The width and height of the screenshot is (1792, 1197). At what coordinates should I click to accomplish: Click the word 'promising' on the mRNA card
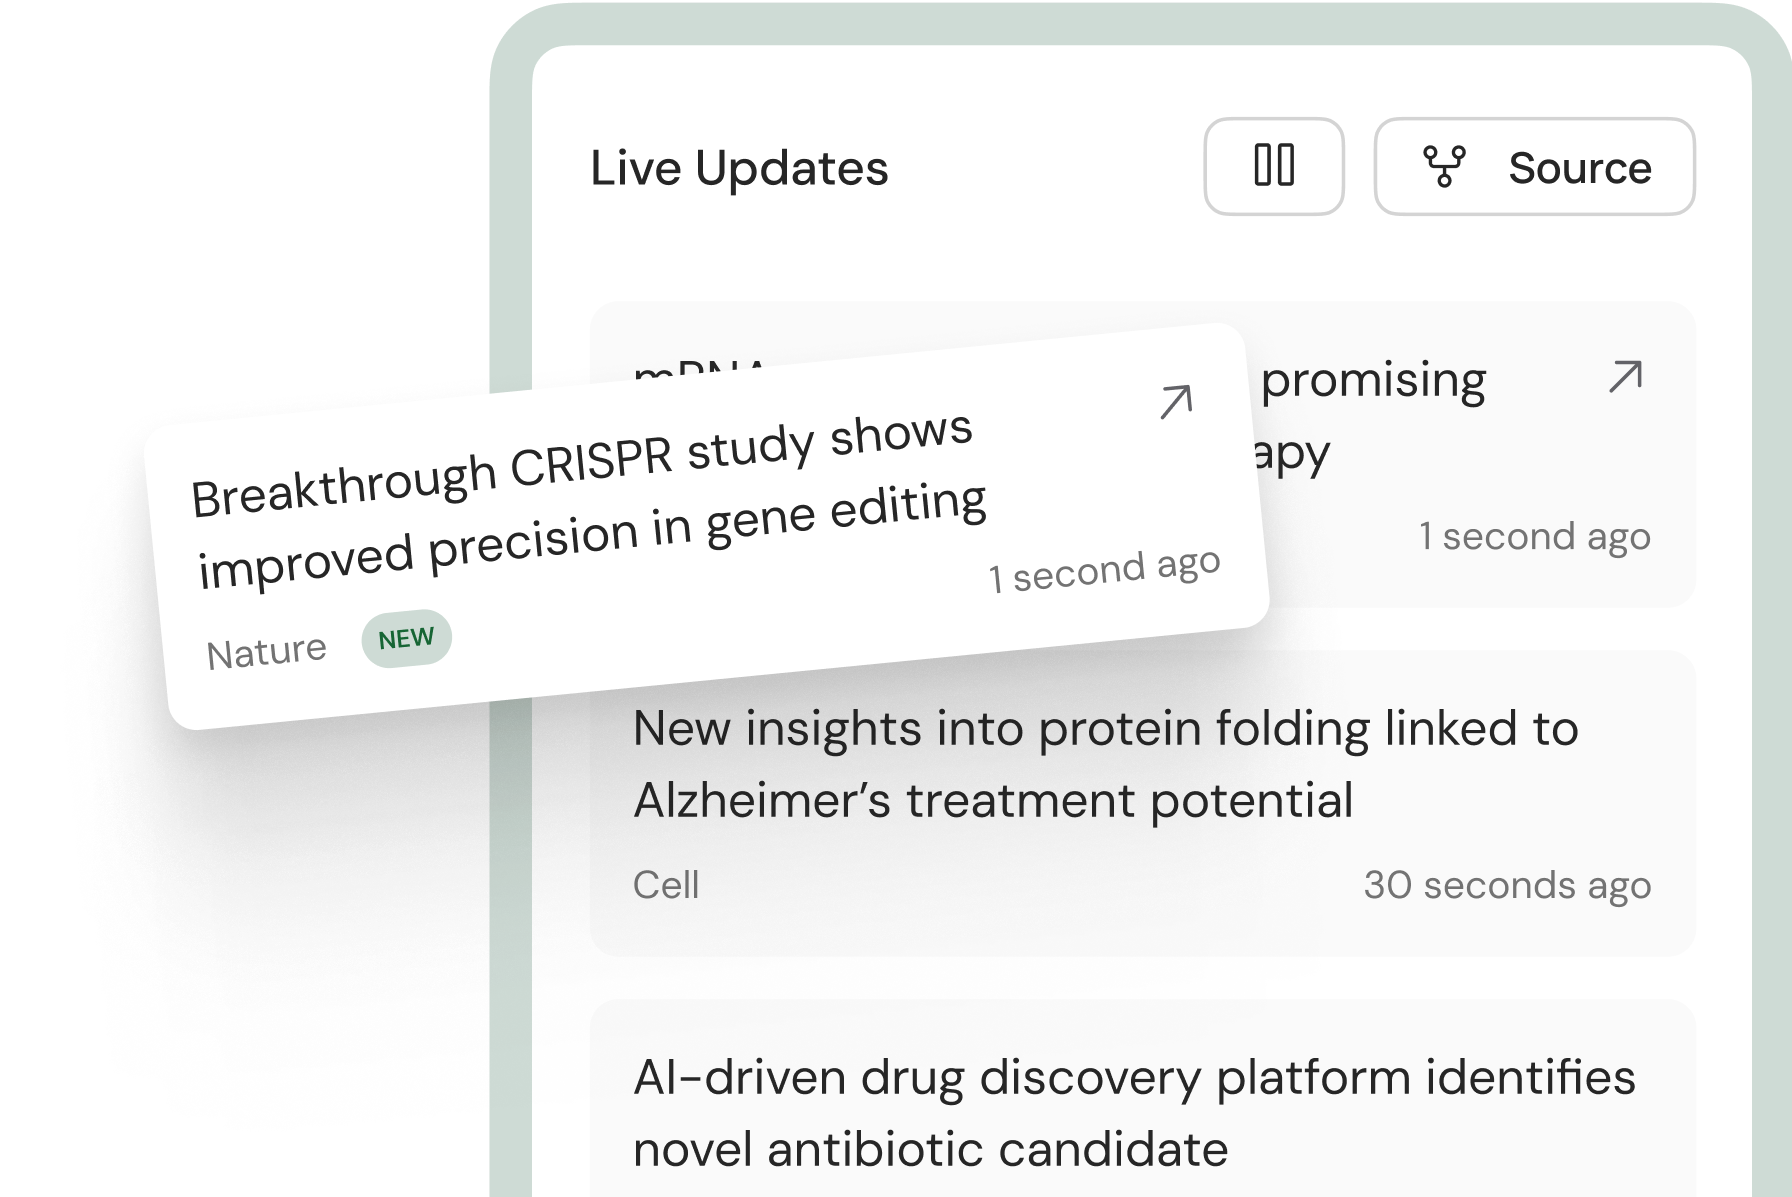click(1373, 380)
